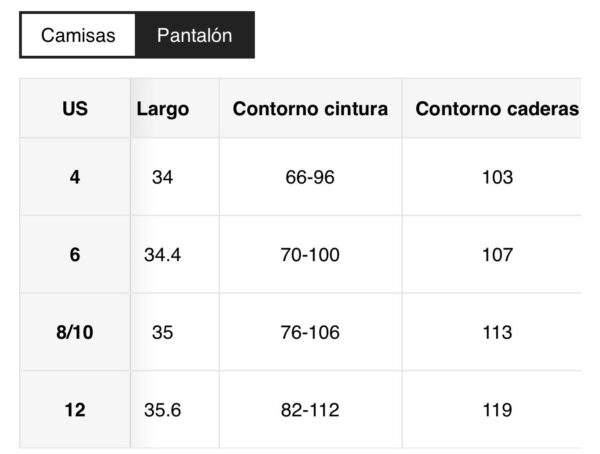Image resolution: width=600 pixels, height=454 pixels.
Task: Select the US size 4 row label
Action: [75, 178]
